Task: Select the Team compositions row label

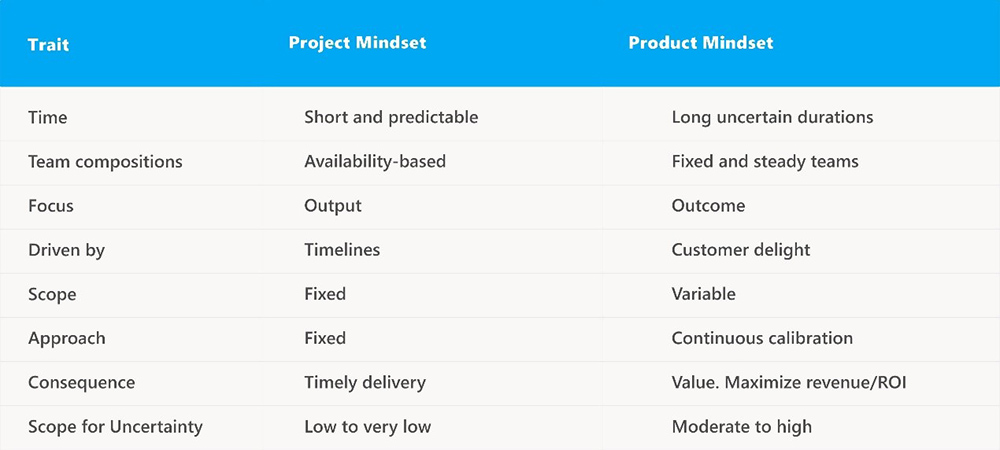Action: pyautogui.click(x=105, y=162)
